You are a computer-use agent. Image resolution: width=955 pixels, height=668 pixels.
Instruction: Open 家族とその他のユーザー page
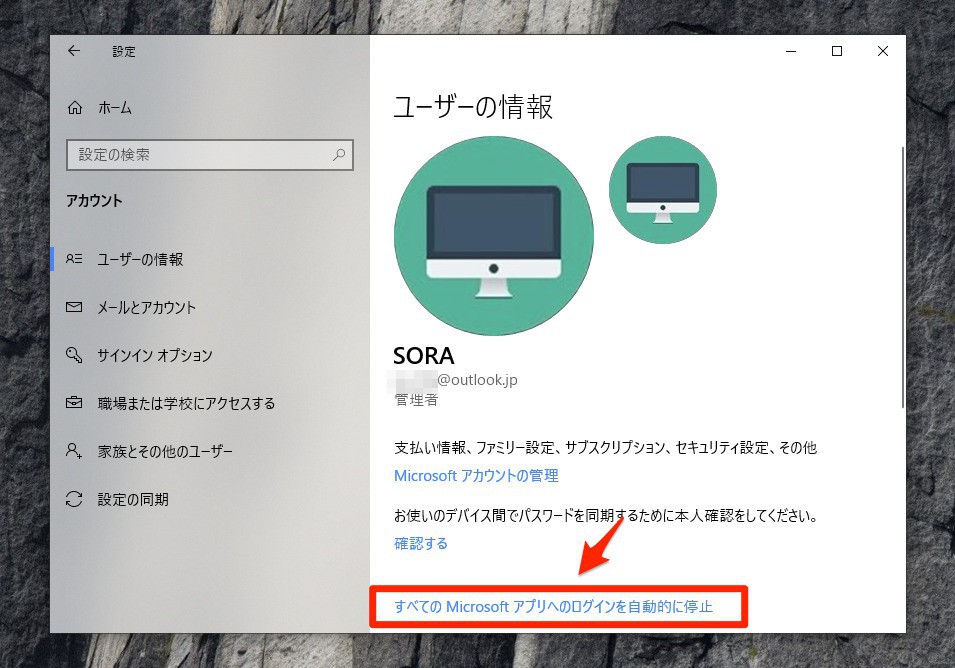(165, 452)
